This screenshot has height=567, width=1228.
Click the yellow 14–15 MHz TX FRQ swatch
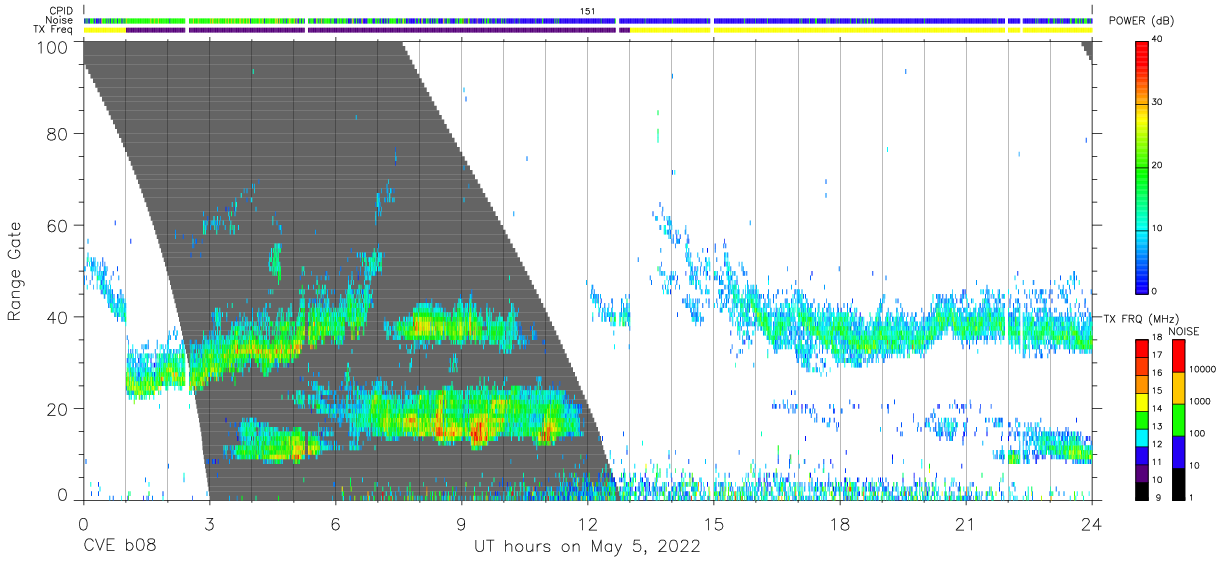(x=1141, y=400)
